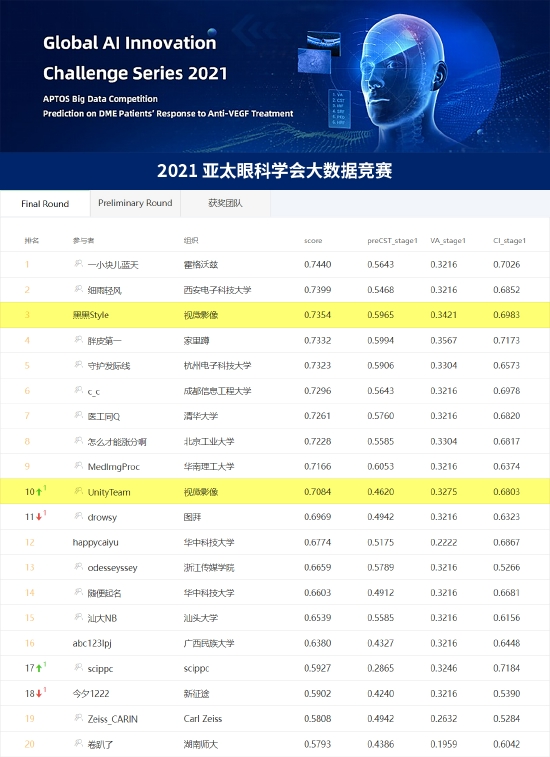Click red down arrow at rank 11

coord(39,517)
